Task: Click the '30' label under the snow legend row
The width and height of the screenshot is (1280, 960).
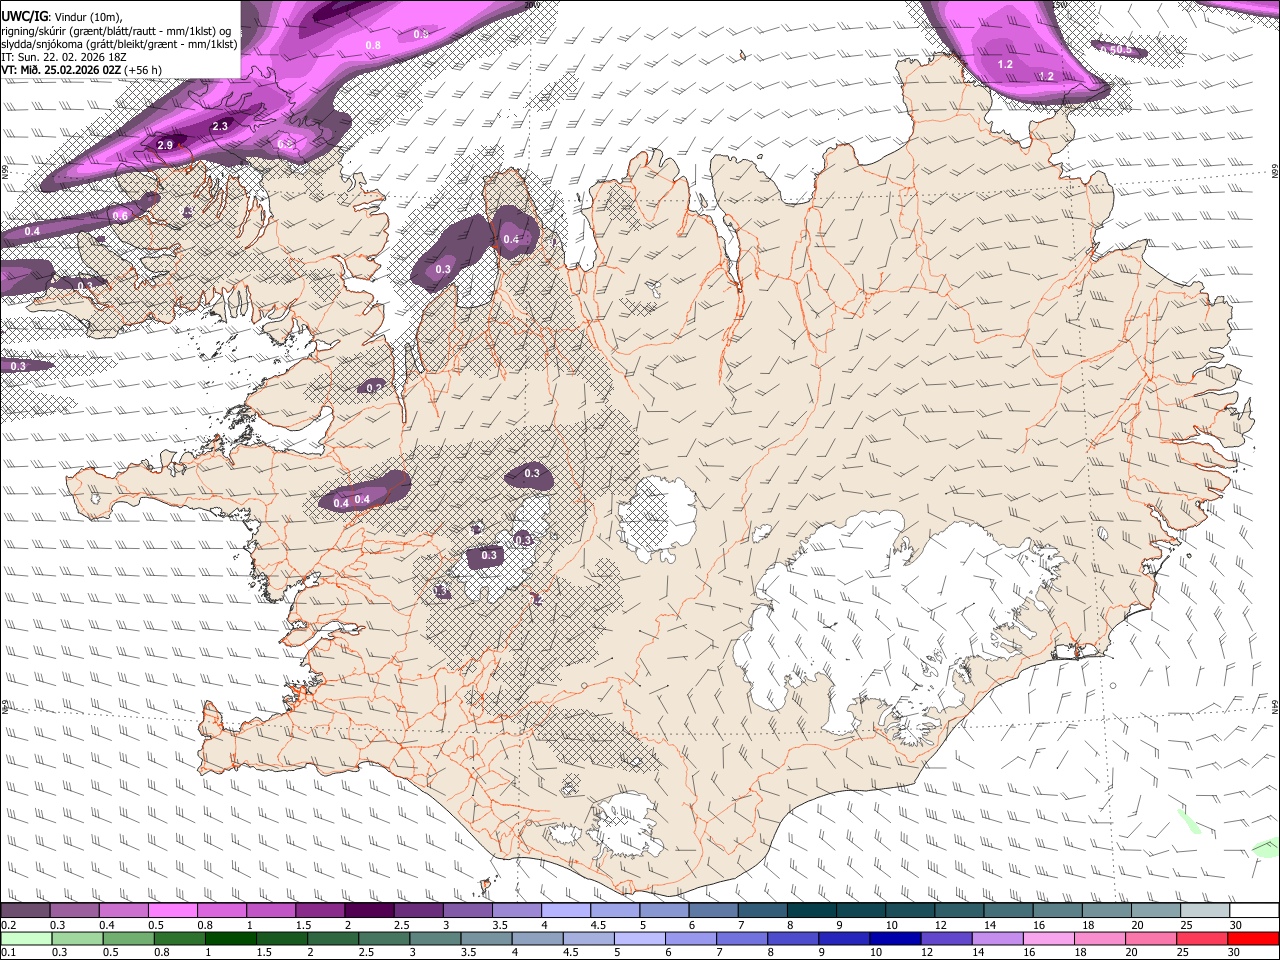Action: click(x=1236, y=925)
